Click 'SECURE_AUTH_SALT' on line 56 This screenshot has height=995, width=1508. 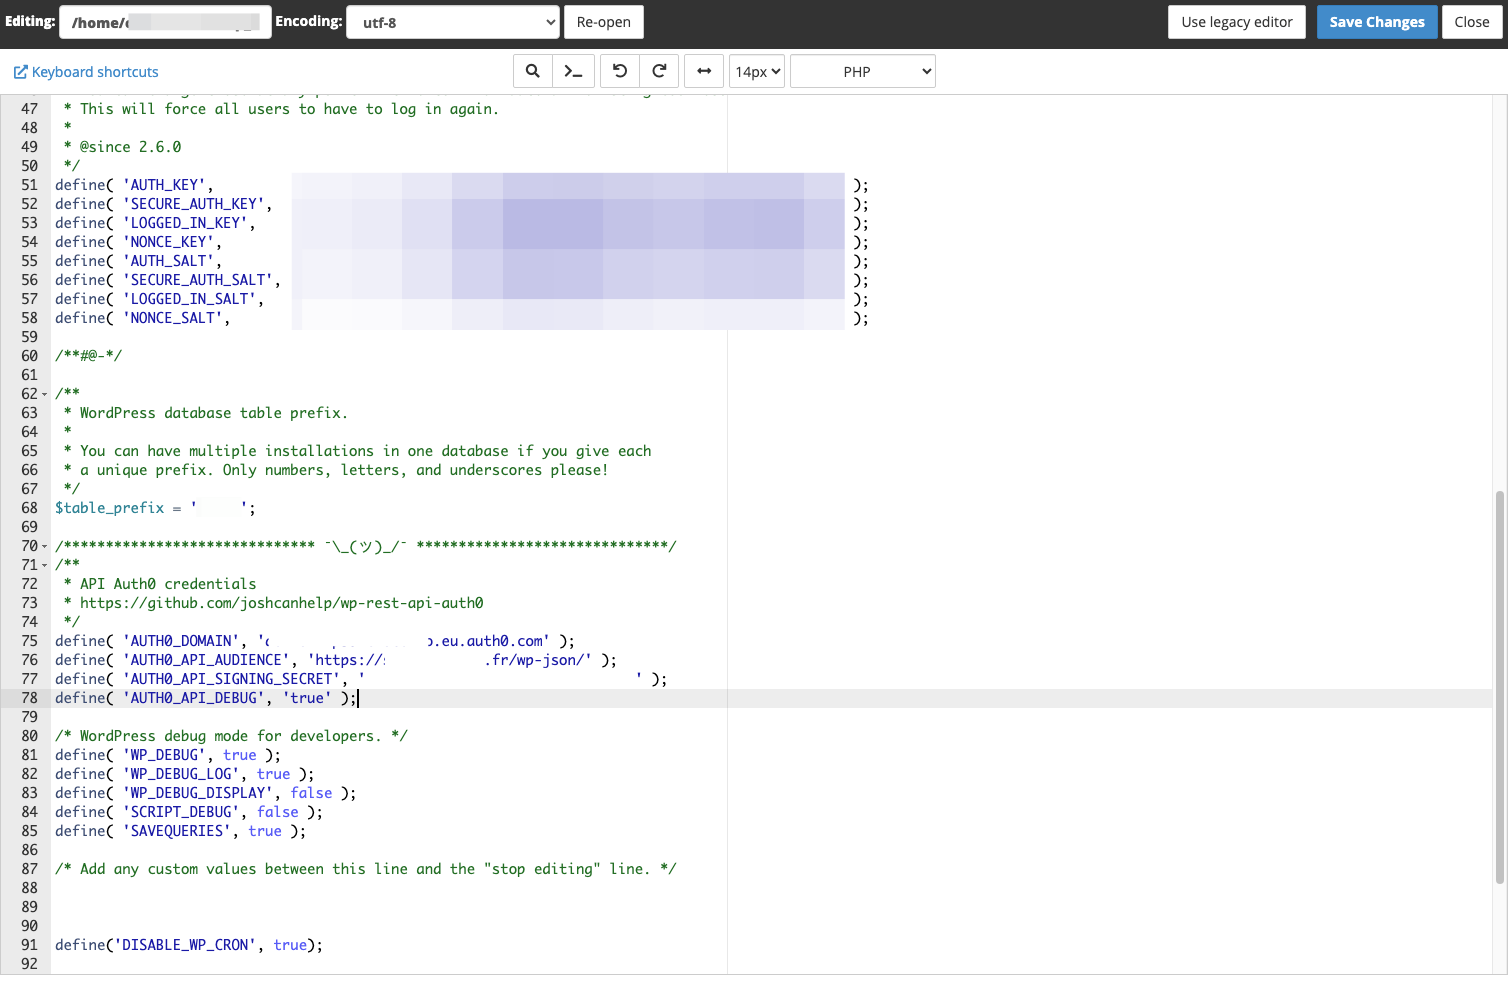[x=198, y=280]
